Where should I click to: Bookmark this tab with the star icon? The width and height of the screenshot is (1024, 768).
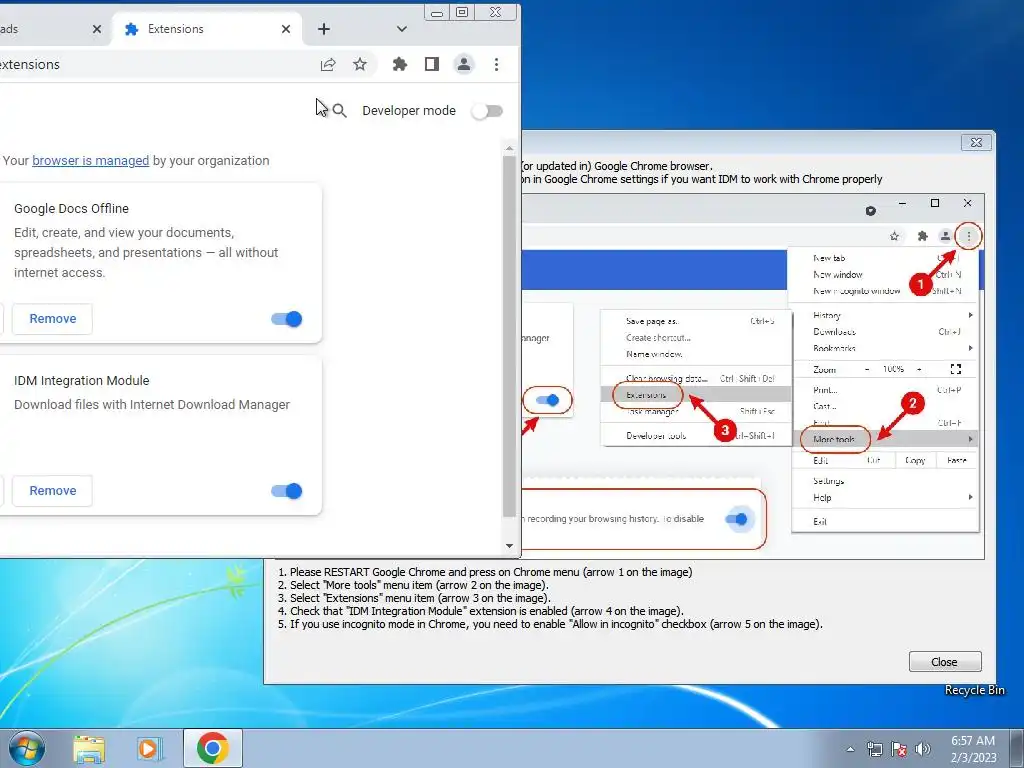[x=360, y=64]
